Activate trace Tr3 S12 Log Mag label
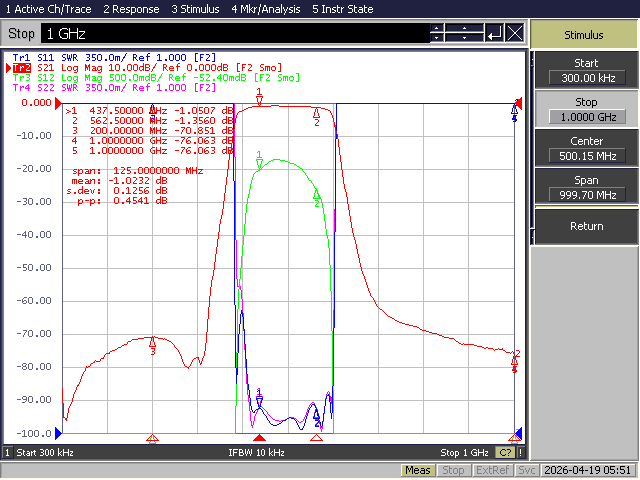640x480 pixels. click(x=156, y=78)
